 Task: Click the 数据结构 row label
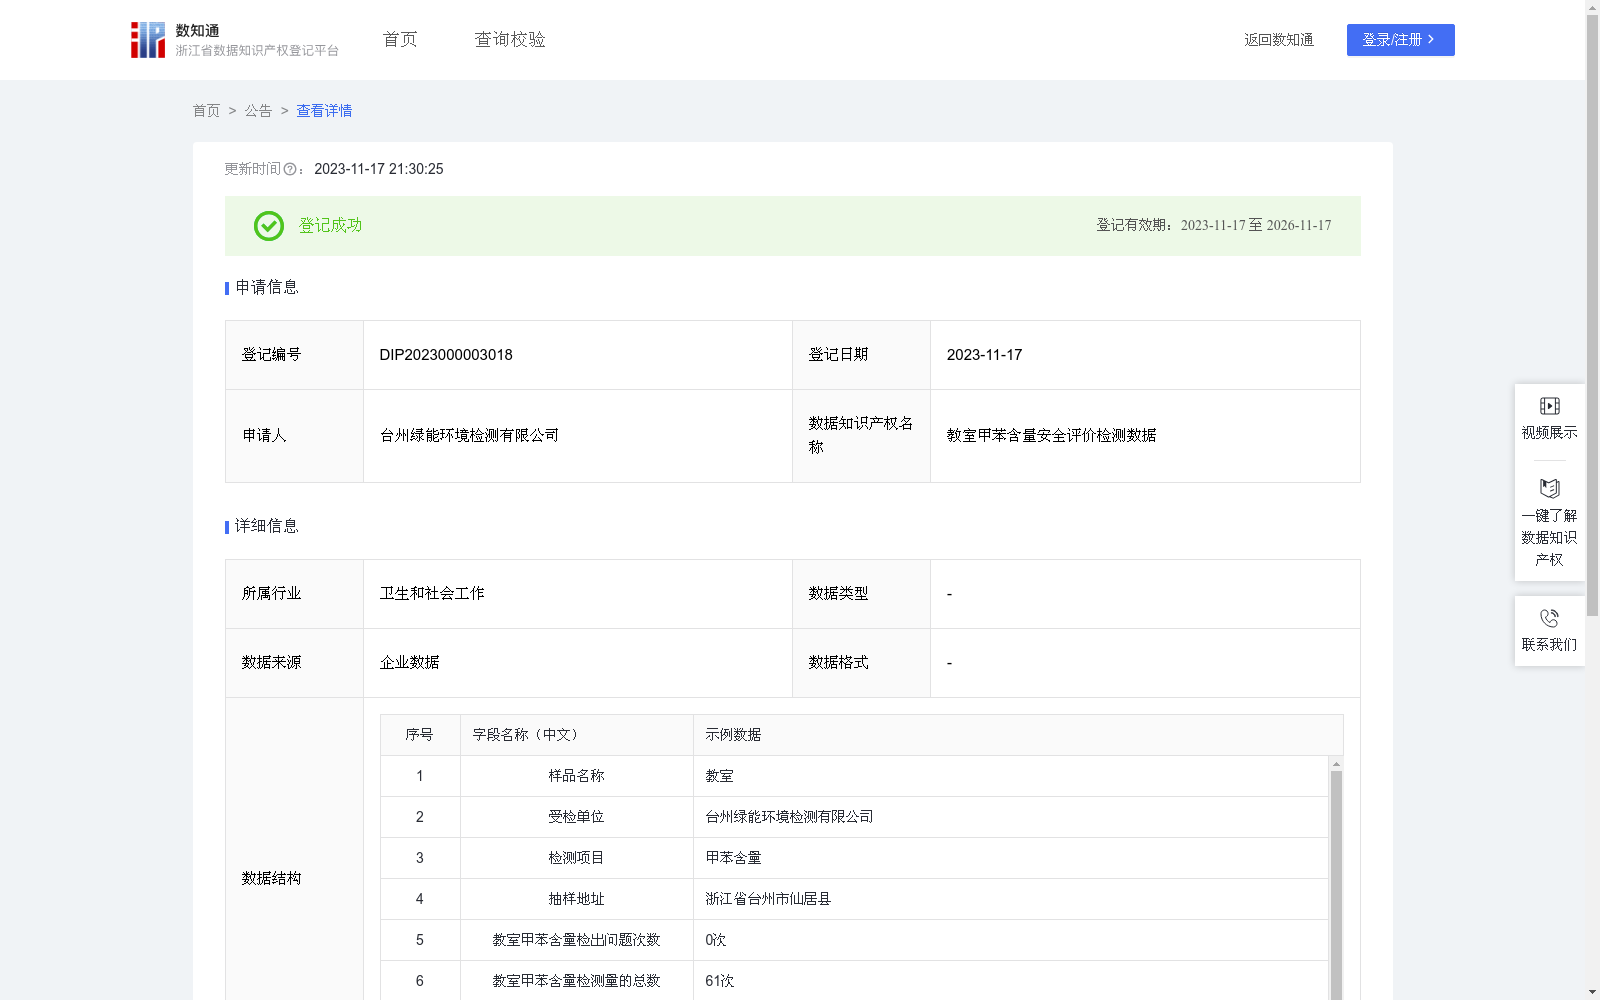[271, 879]
